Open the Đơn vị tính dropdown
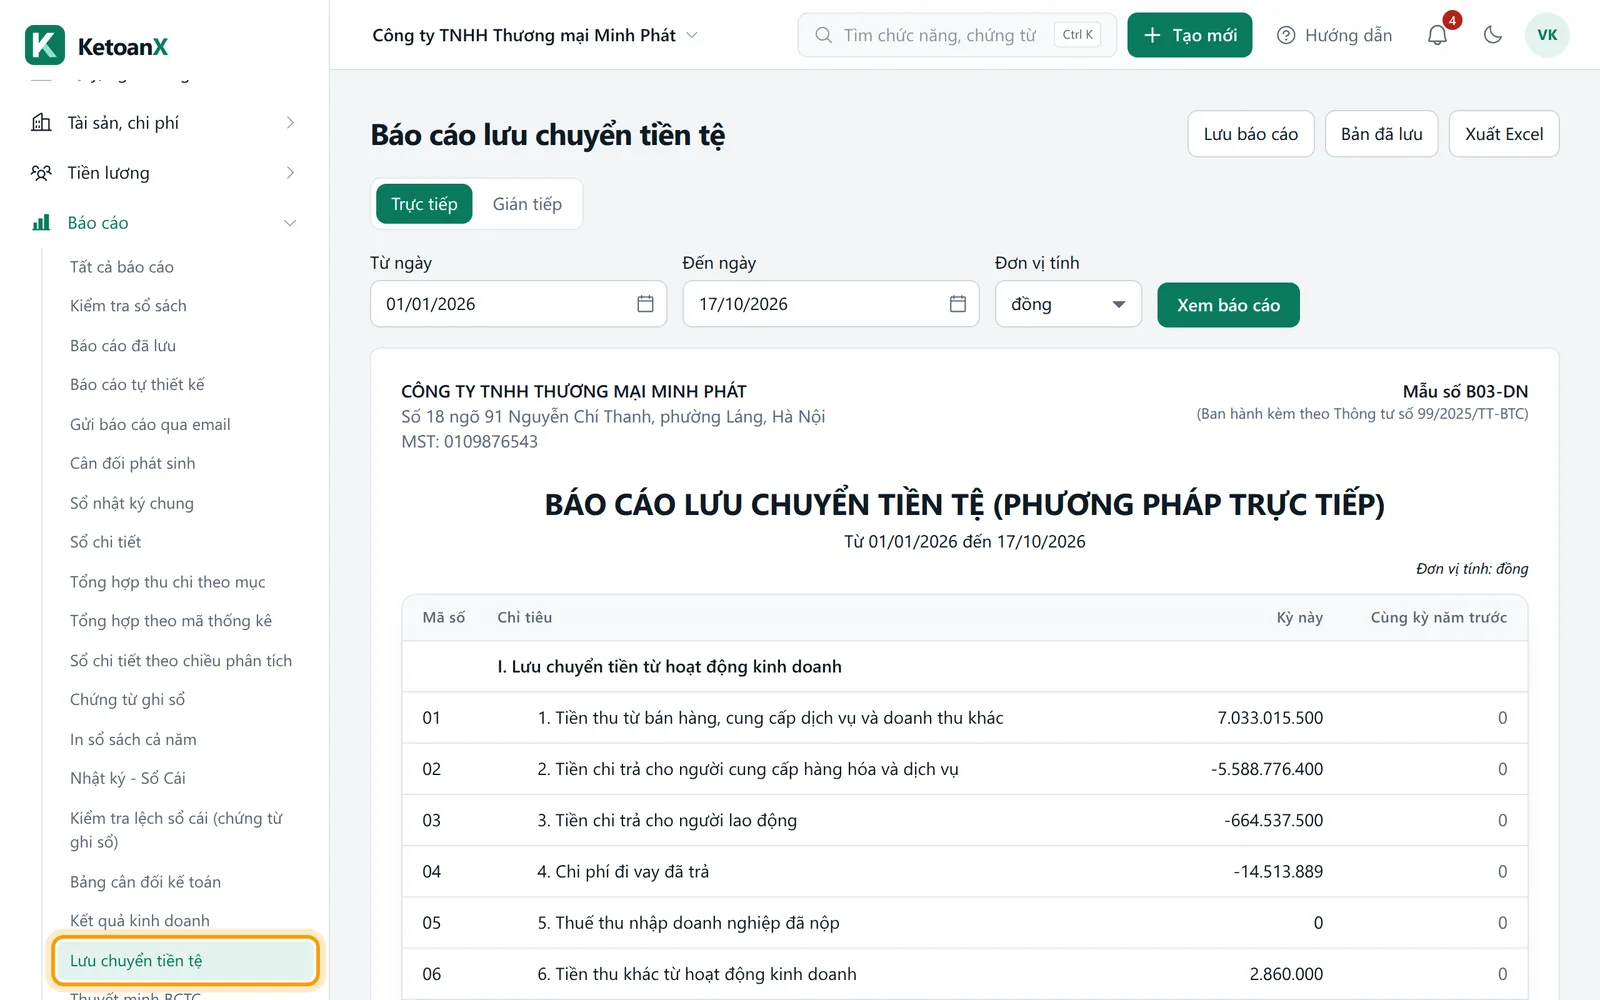This screenshot has height=1000, width=1600. coord(1068,304)
